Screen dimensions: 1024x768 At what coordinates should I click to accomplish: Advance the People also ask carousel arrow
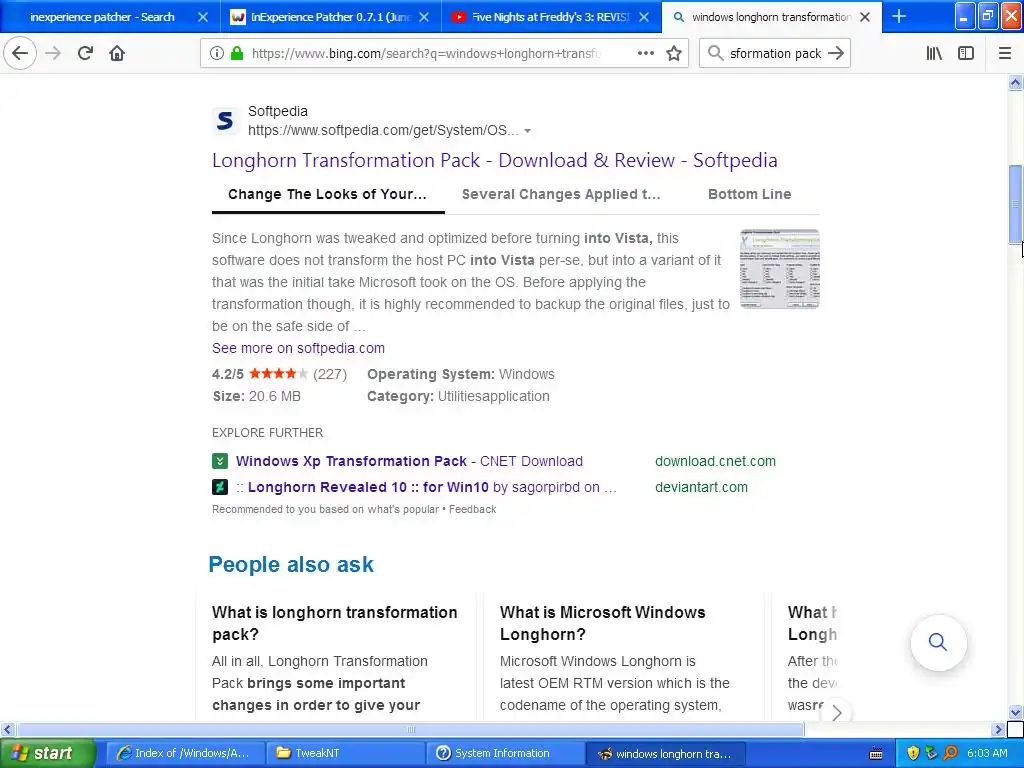coord(837,712)
